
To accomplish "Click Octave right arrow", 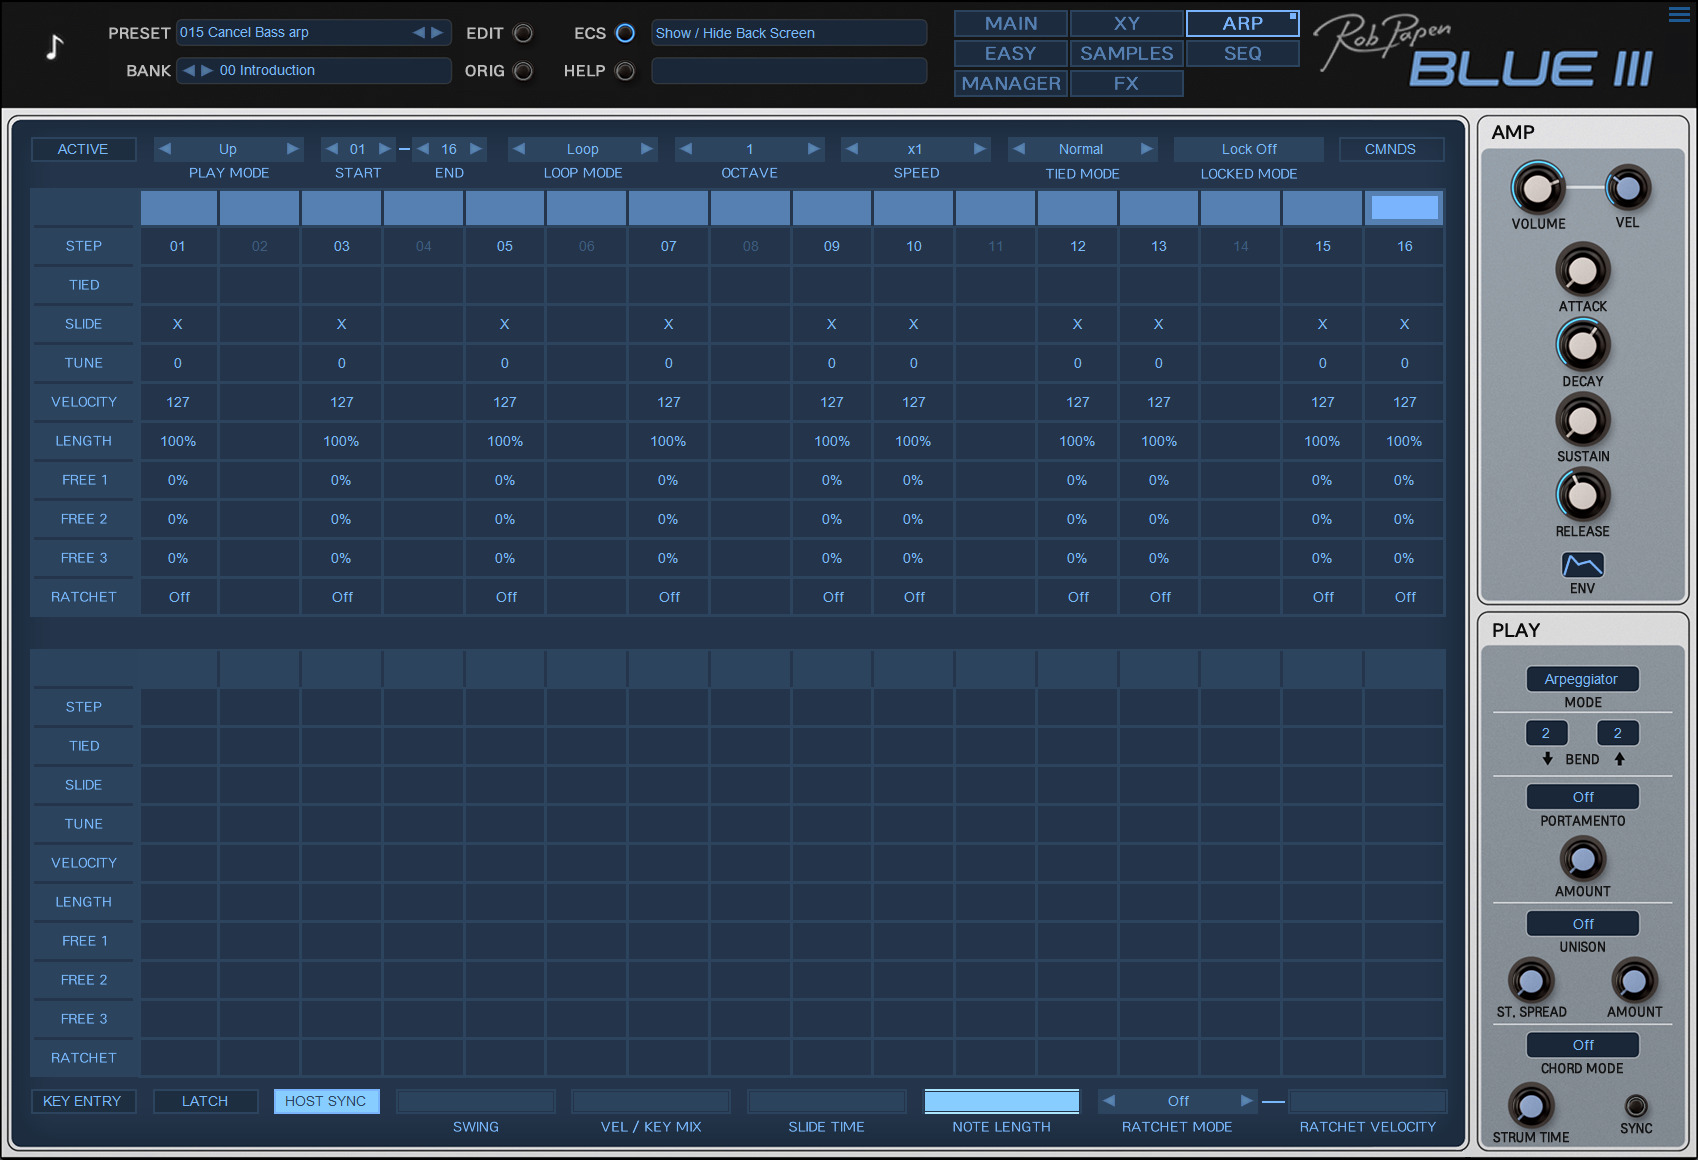I will tap(814, 149).
